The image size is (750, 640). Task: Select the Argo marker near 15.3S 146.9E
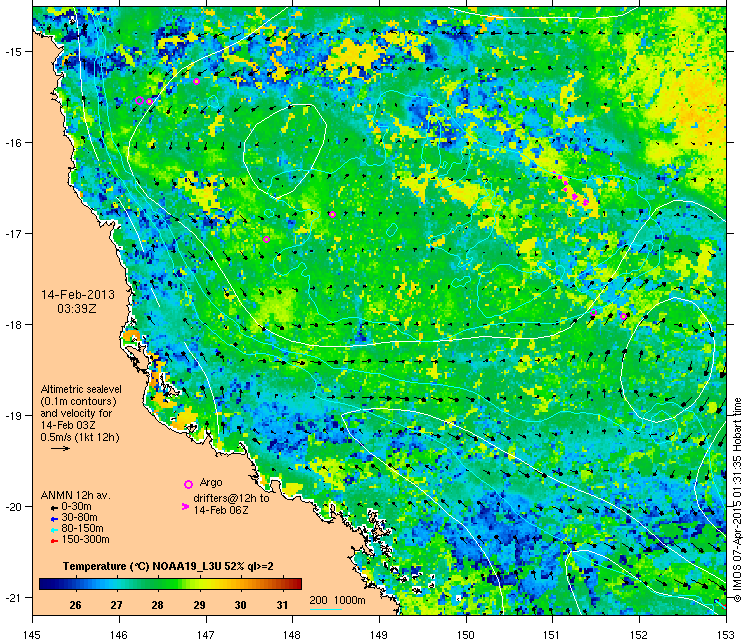coord(196,81)
